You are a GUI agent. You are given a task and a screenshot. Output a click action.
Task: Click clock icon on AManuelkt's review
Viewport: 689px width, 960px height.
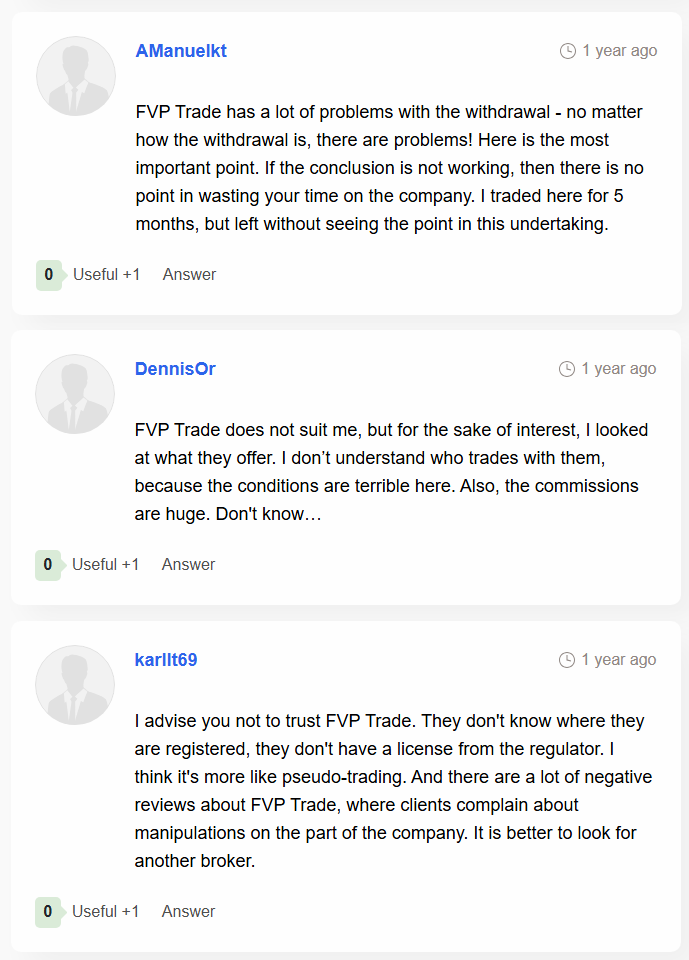coord(568,51)
